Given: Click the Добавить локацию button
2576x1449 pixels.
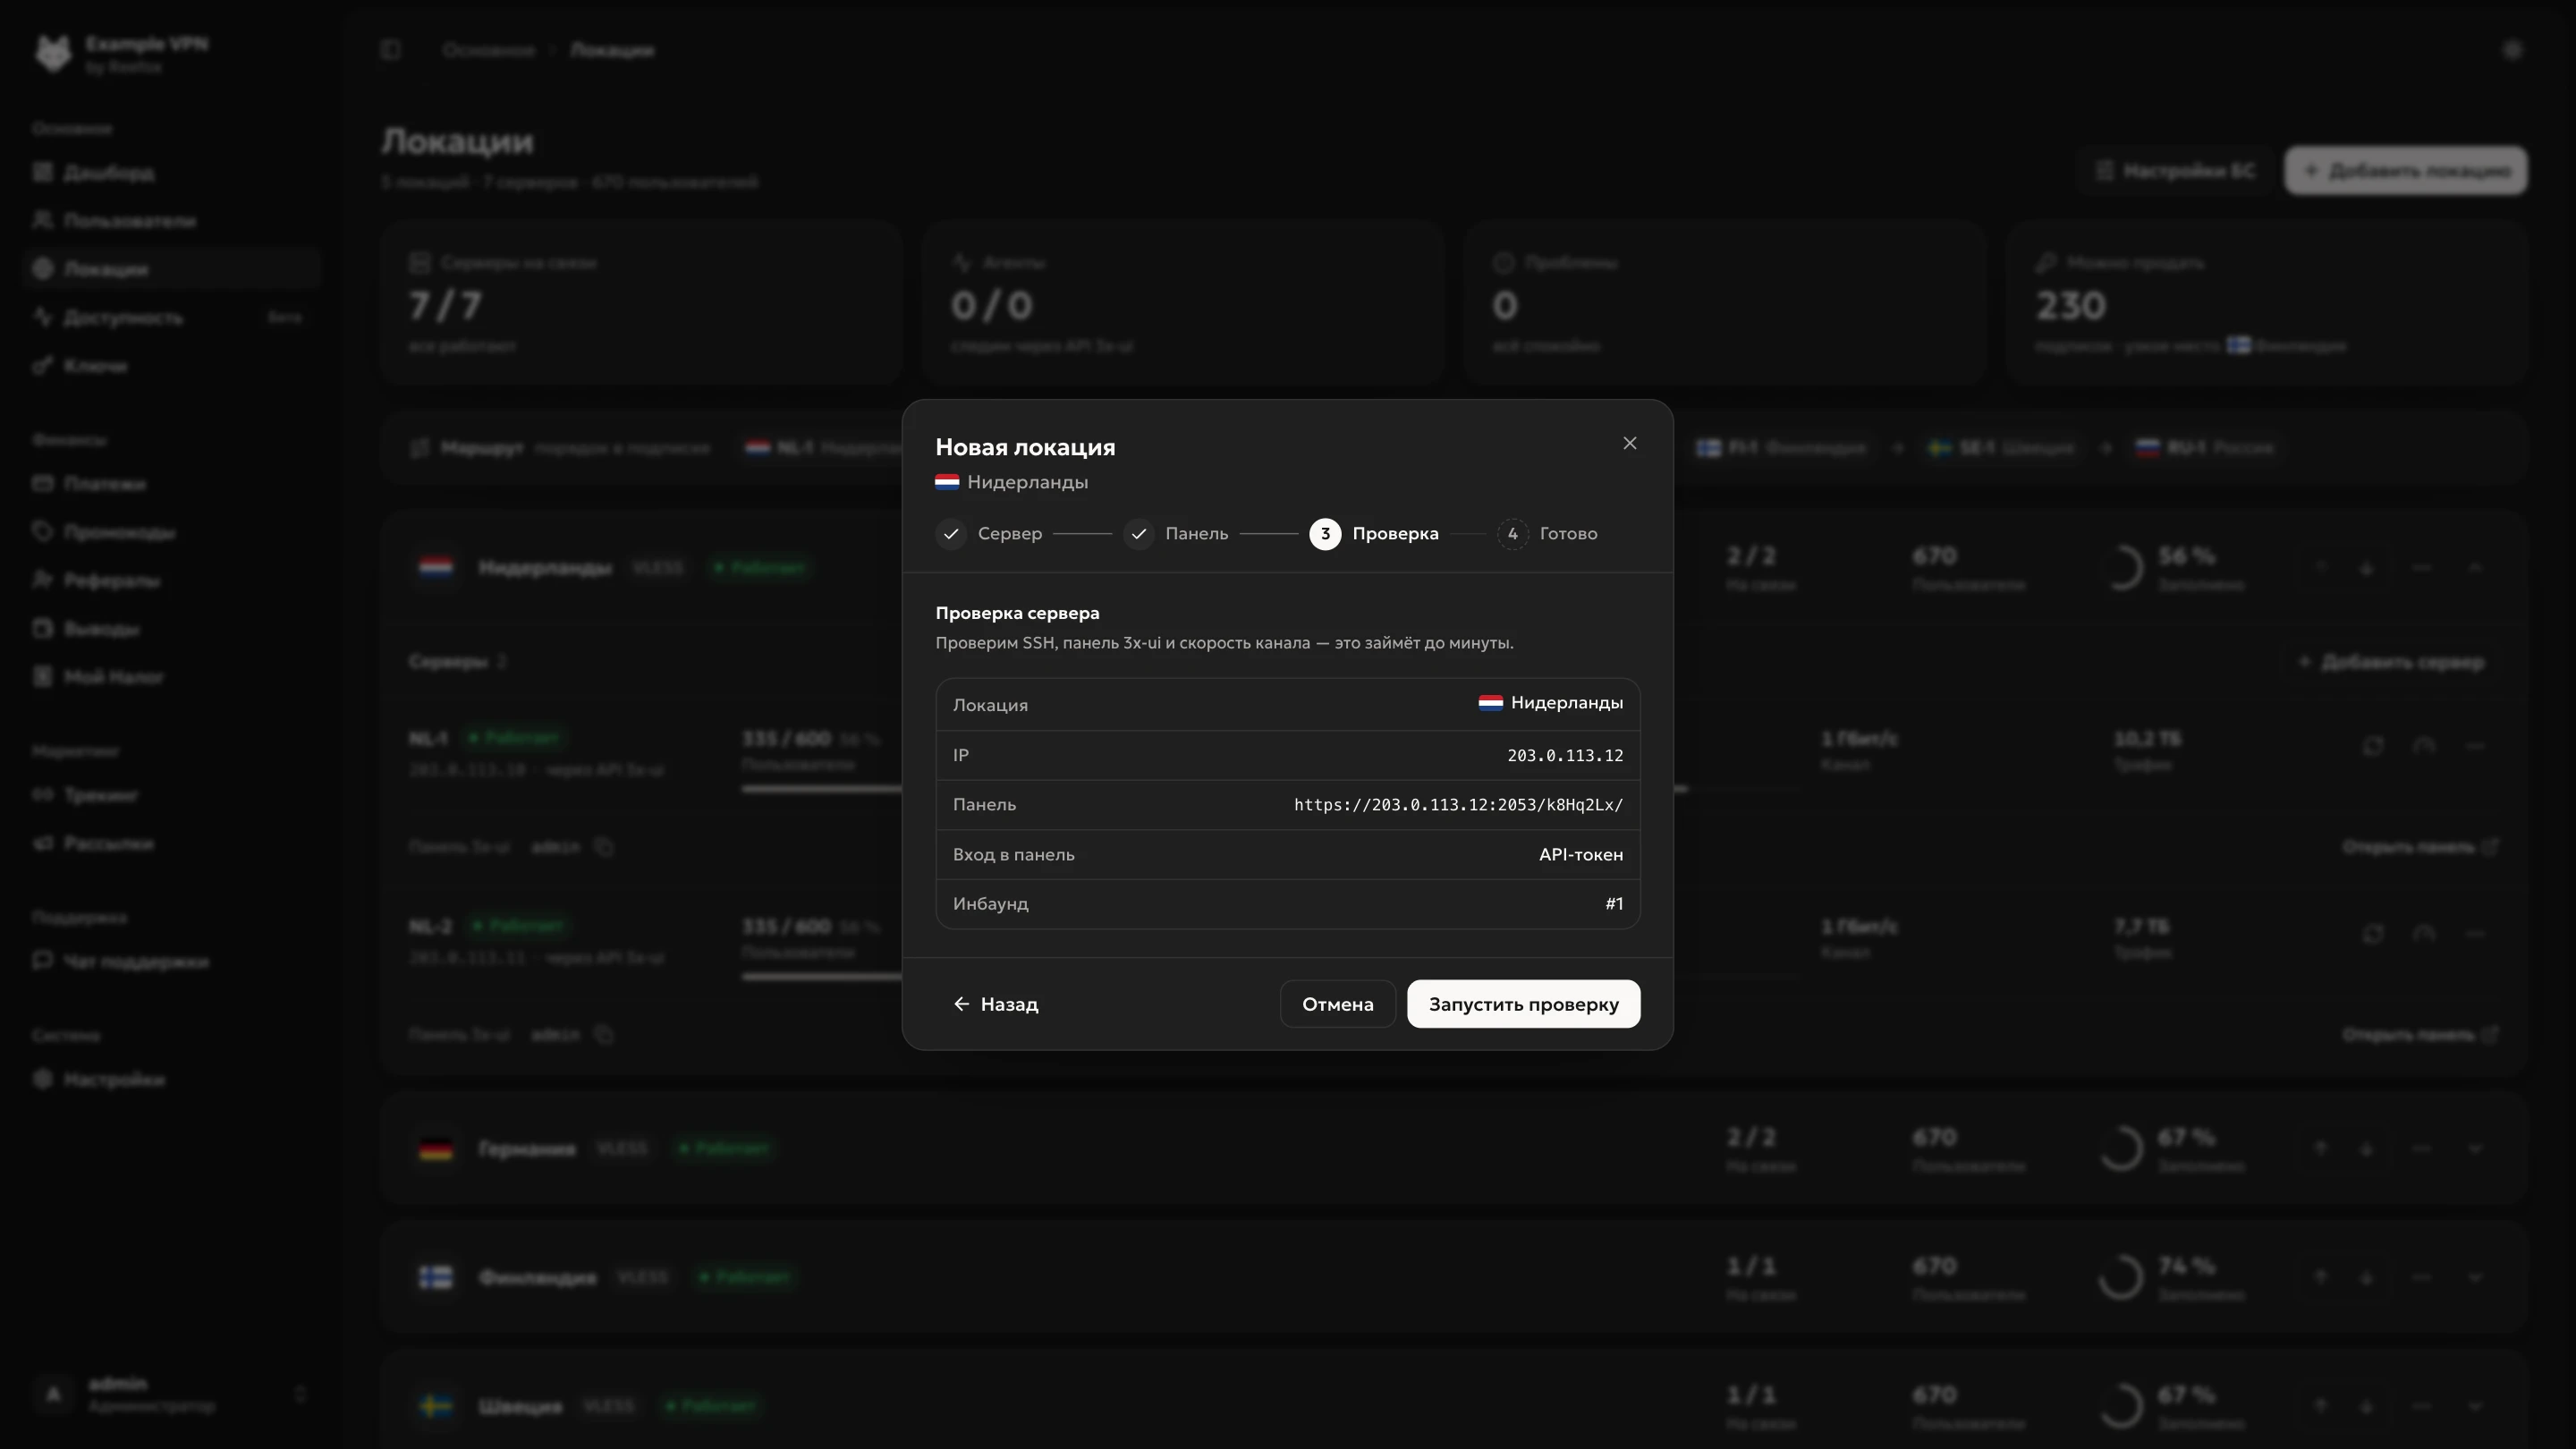Looking at the screenshot, I should click(2406, 171).
